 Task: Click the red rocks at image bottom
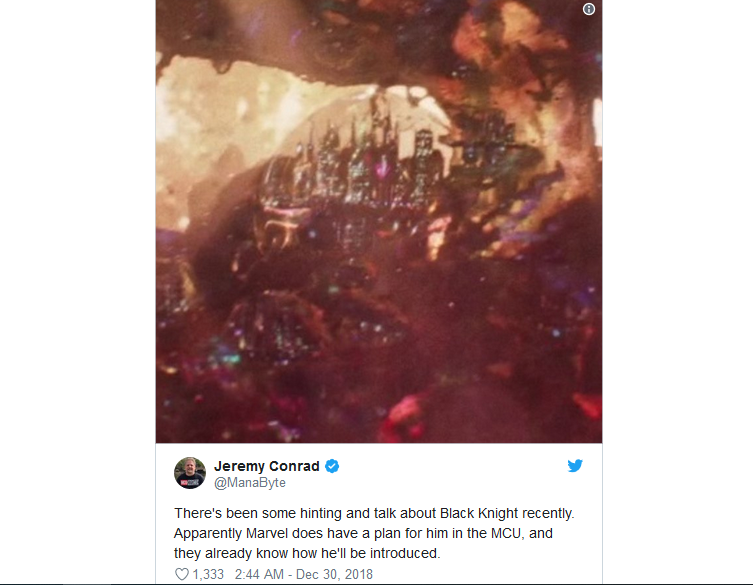pos(403,413)
